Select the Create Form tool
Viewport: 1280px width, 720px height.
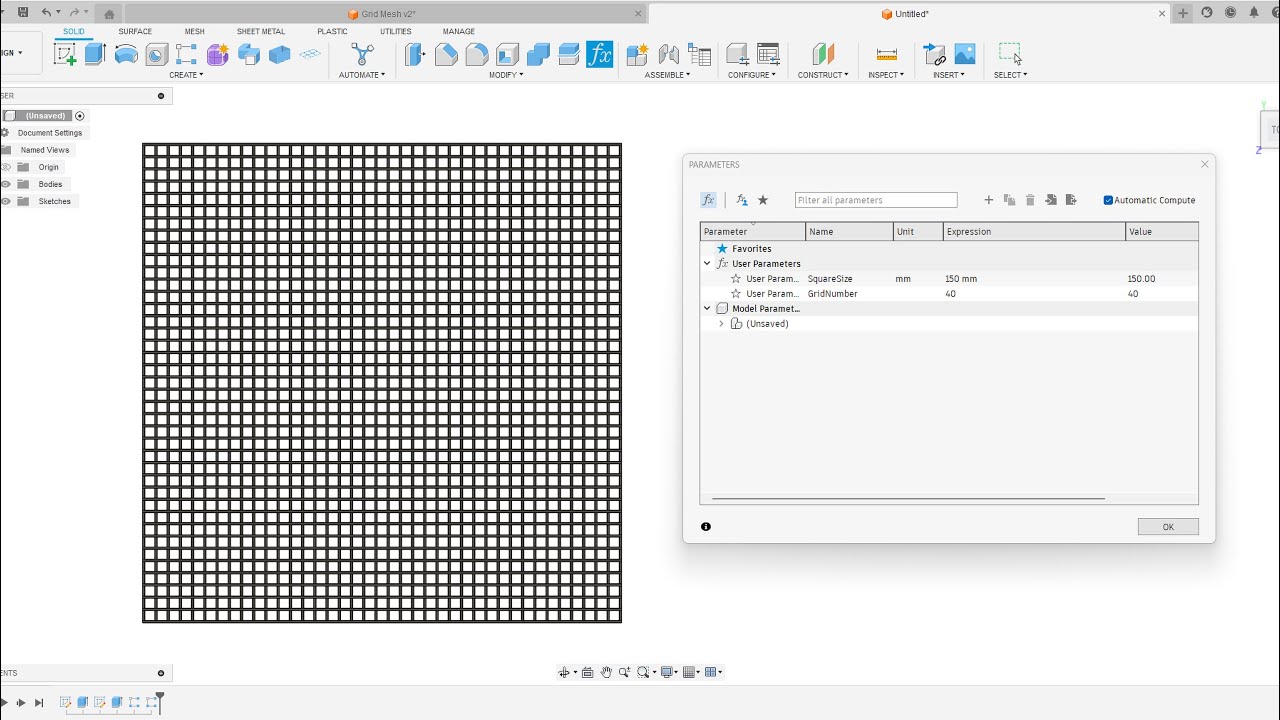217,55
